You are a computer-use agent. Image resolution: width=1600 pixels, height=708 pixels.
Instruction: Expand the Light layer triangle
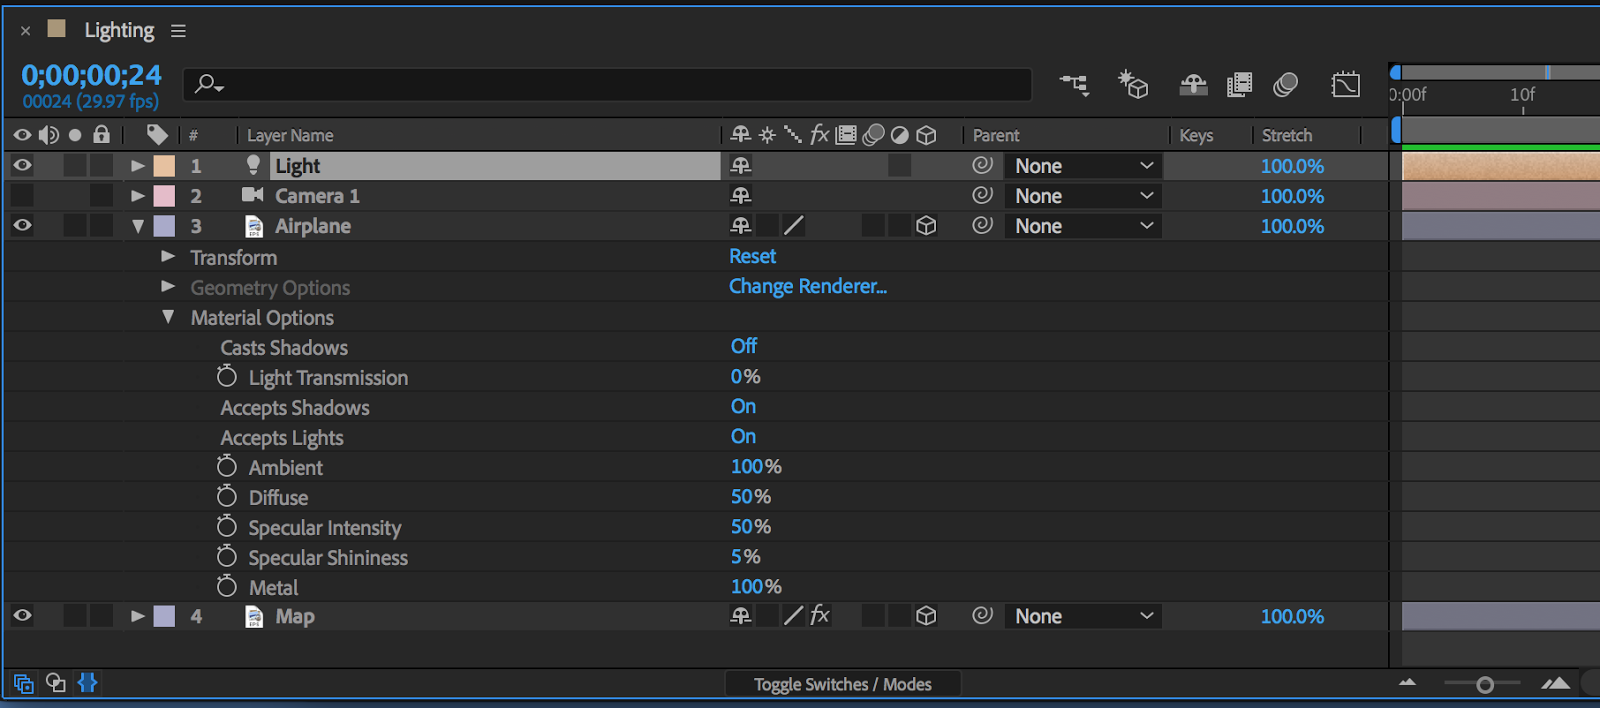138,166
